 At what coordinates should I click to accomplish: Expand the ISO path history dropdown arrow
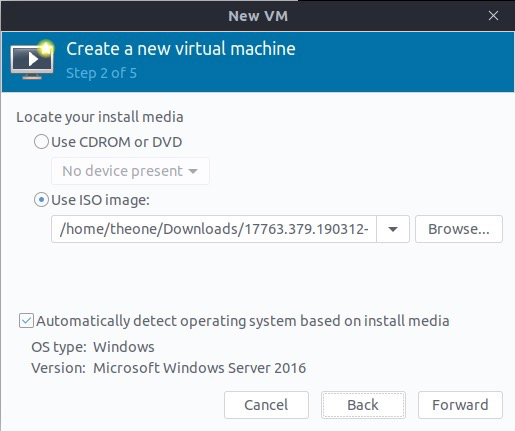tap(393, 229)
